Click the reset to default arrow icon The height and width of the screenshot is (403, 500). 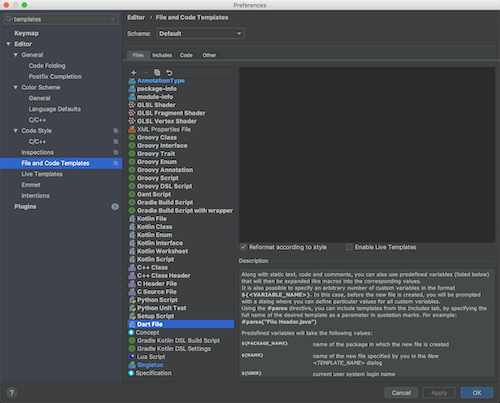[x=169, y=73]
